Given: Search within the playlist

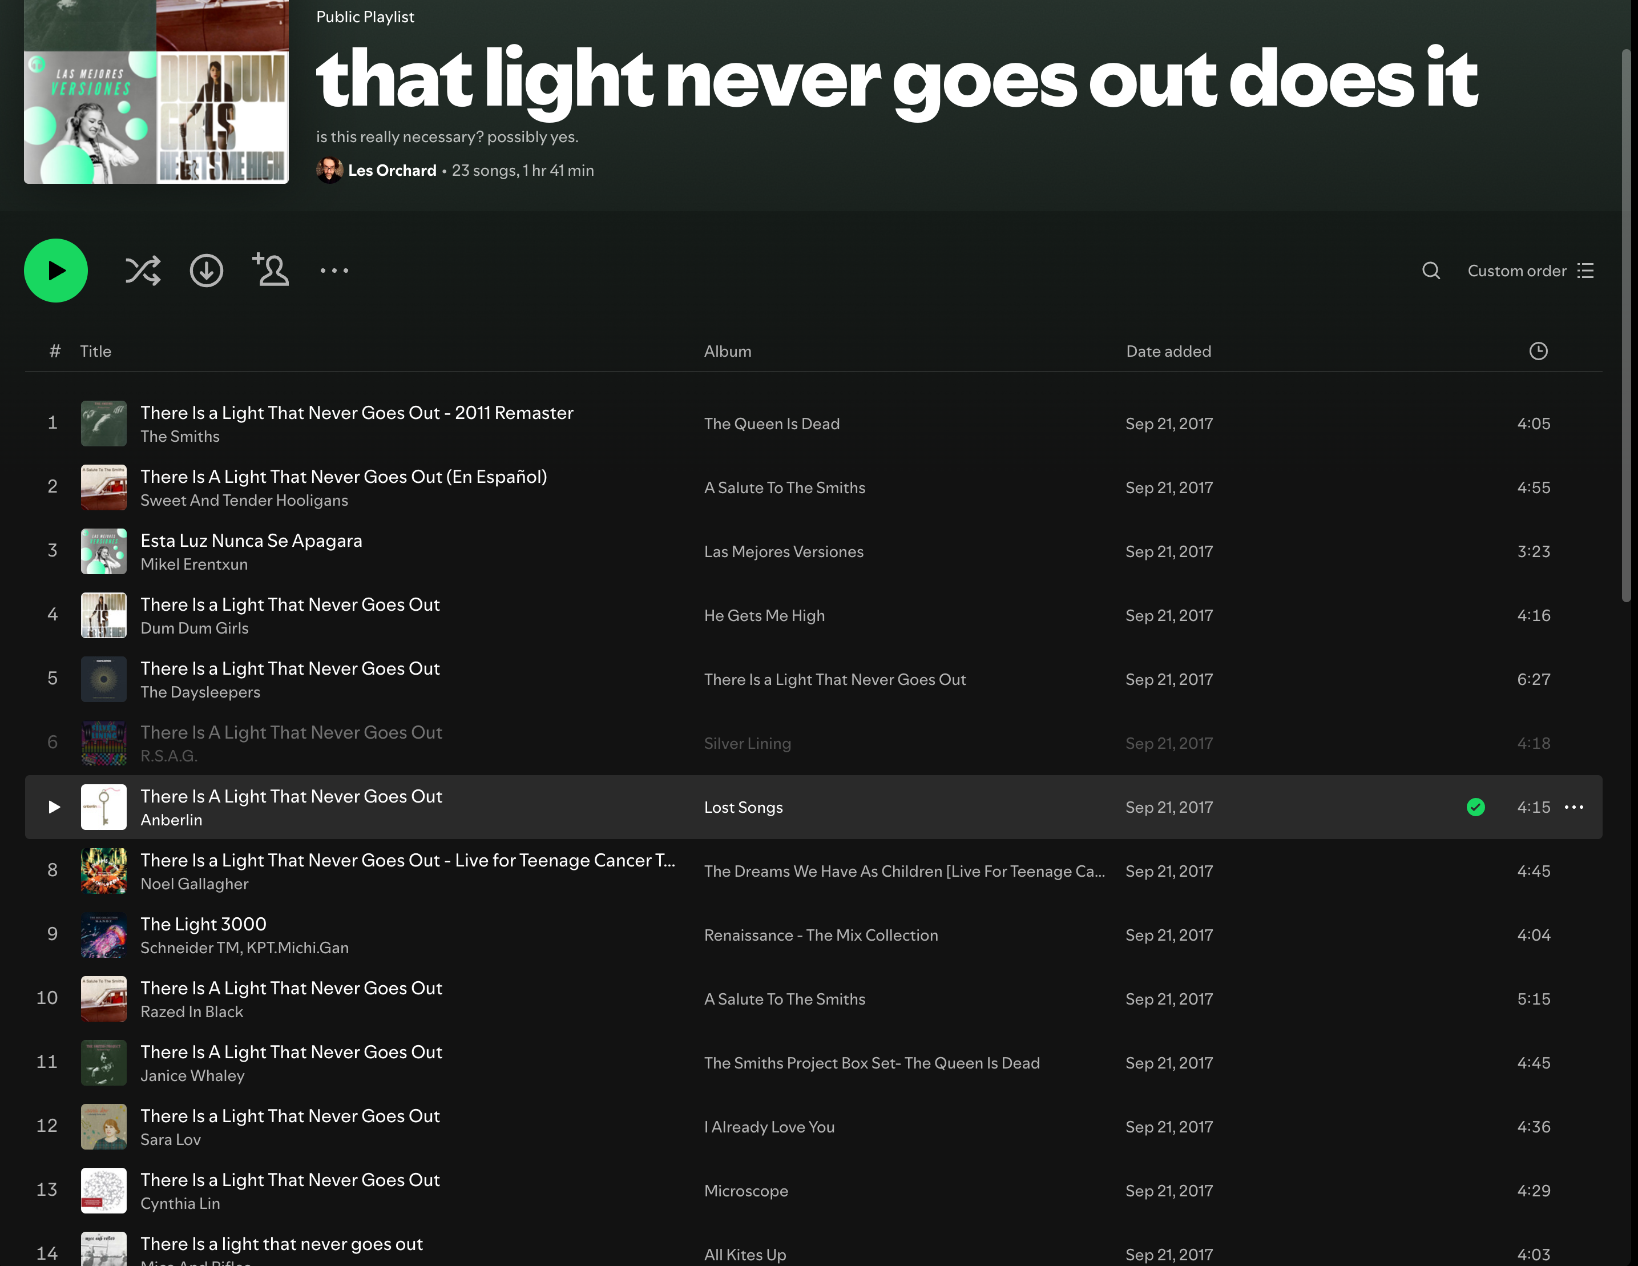Looking at the screenshot, I should pyautogui.click(x=1431, y=271).
